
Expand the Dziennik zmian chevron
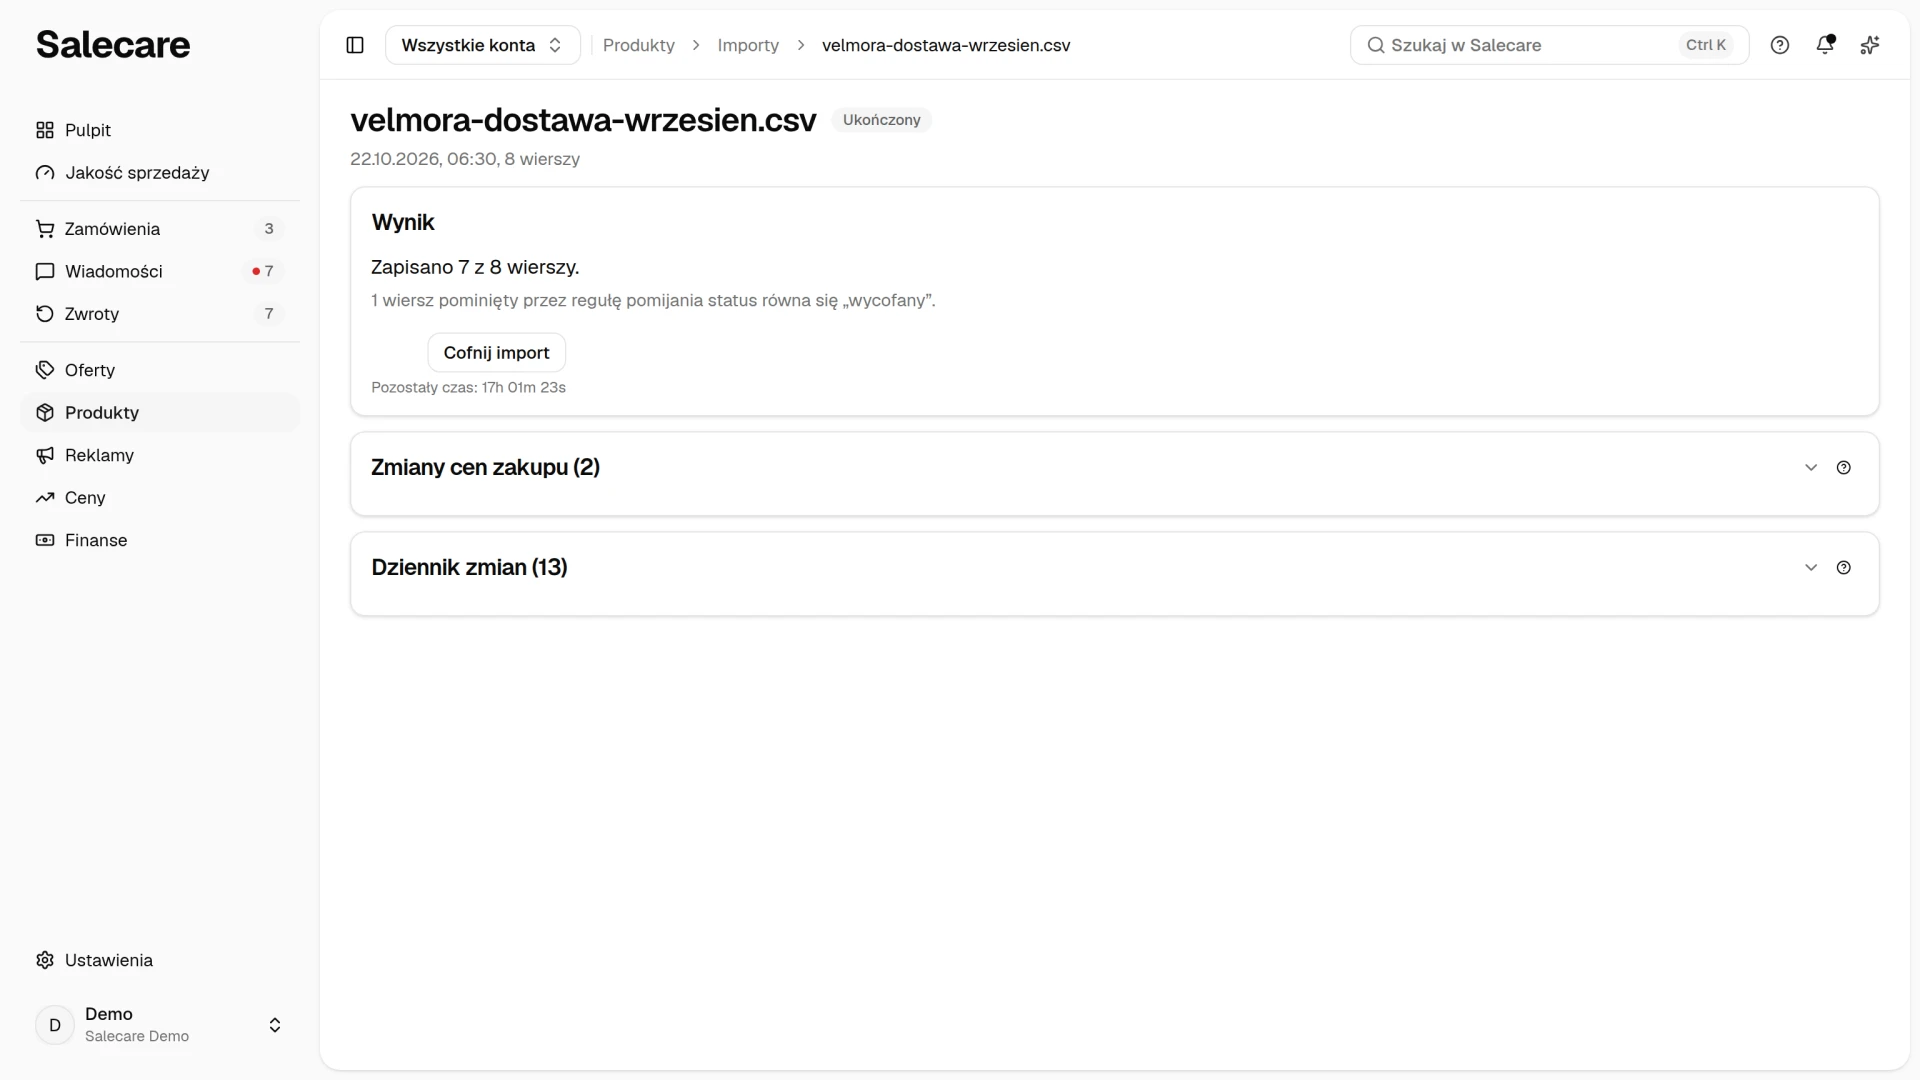tap(1811, 568)
